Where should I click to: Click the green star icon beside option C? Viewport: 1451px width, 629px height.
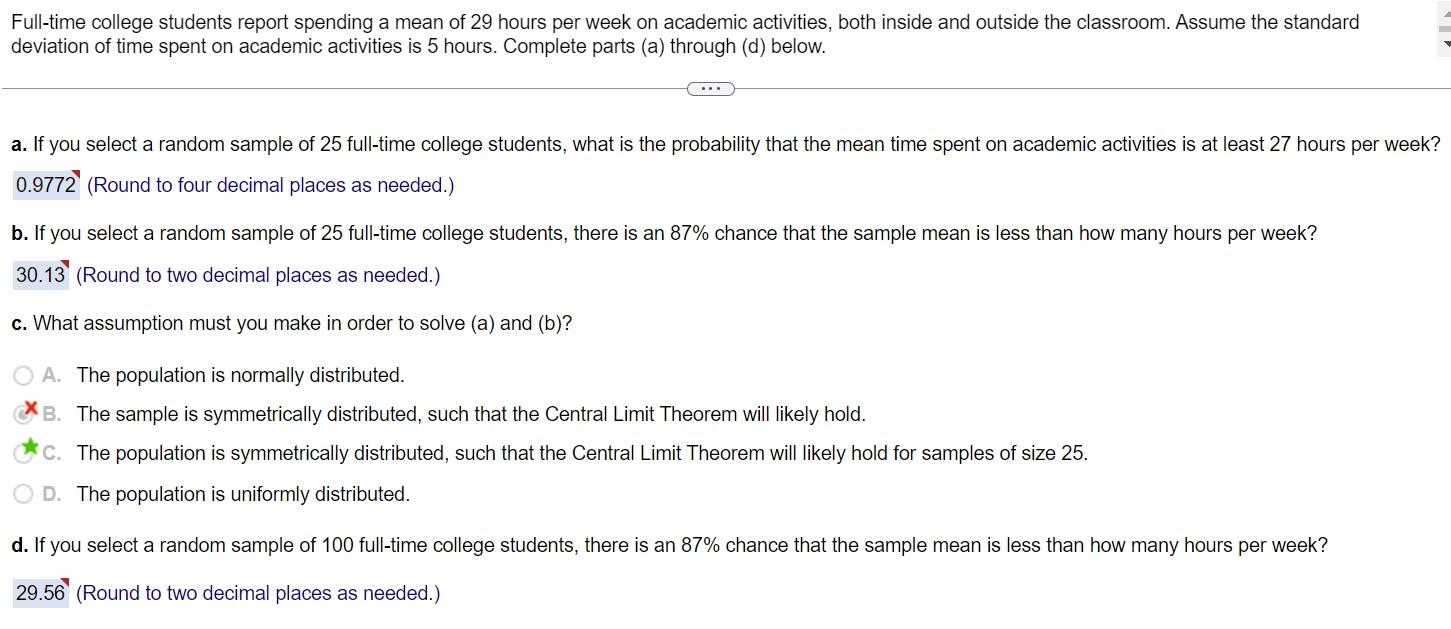point(30,448)
